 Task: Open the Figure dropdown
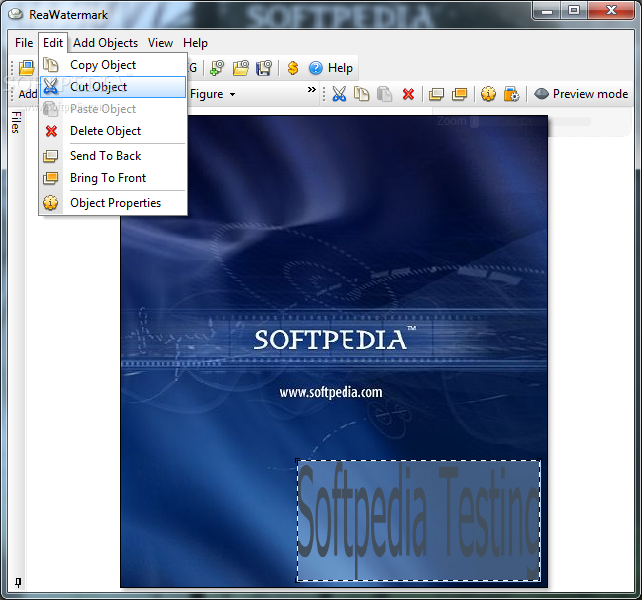point(213,94)
